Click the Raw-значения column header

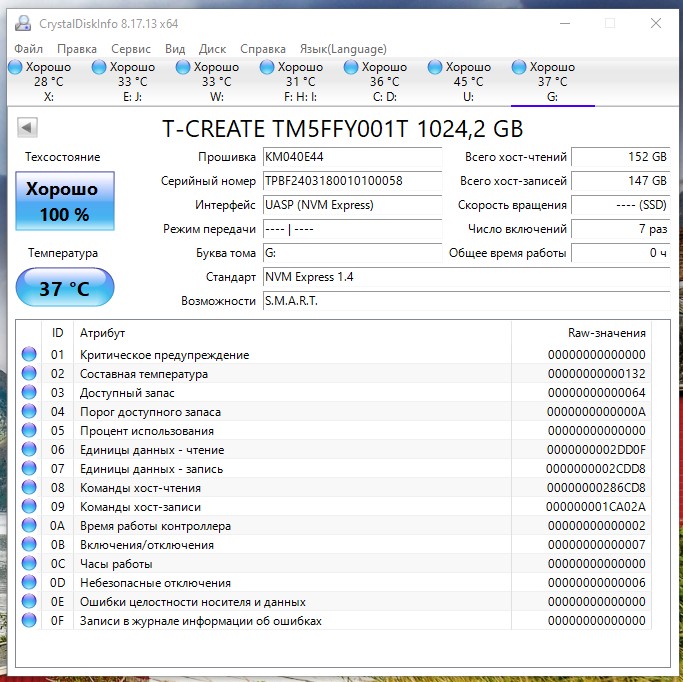(581, 333)
